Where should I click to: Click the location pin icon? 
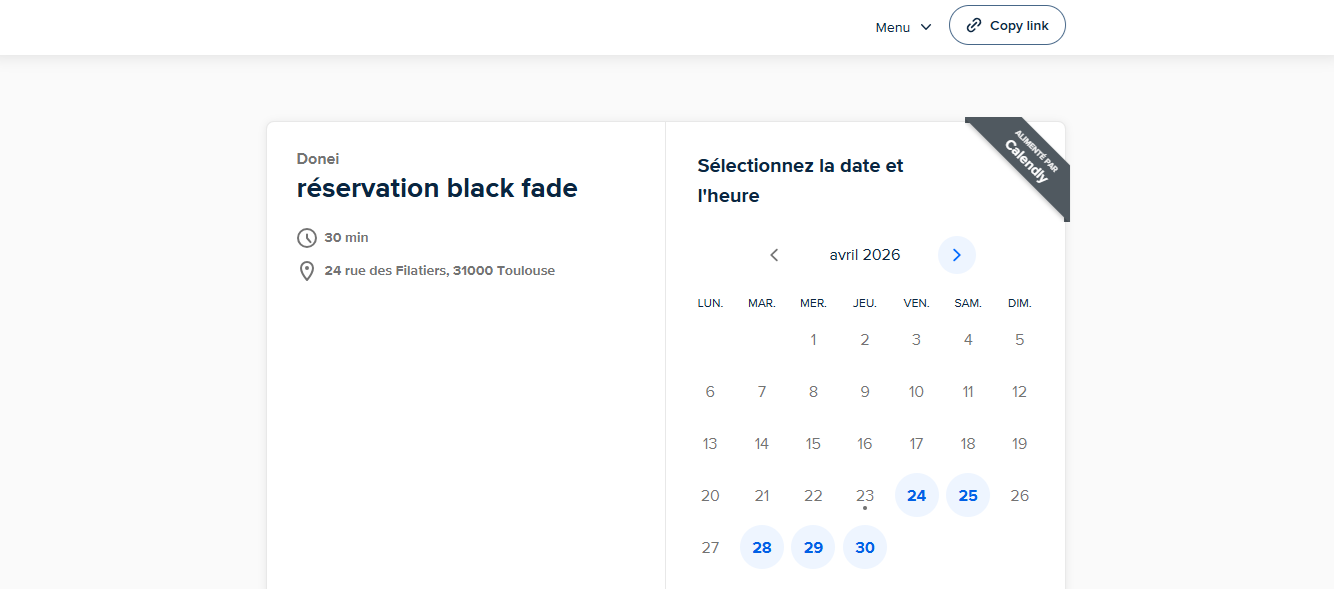(307, 271)
